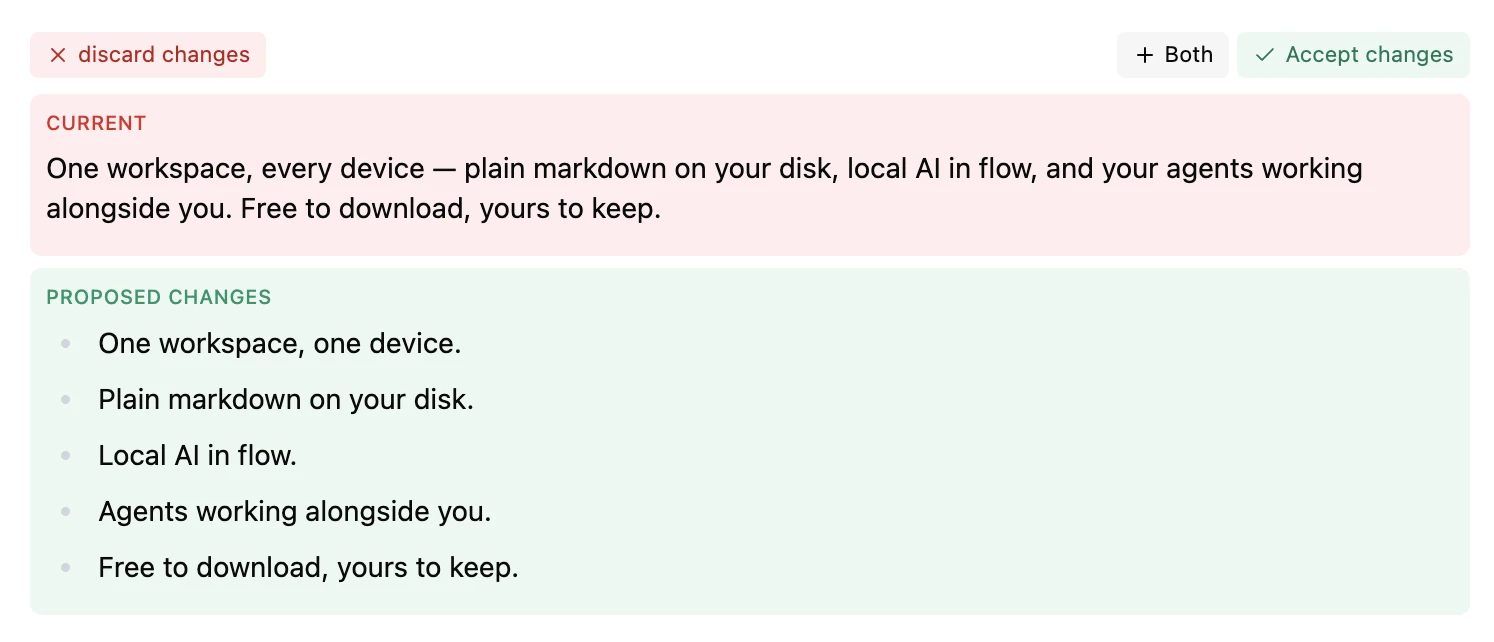
Task: Accept the proposed changes
Action: [1353, 55]
